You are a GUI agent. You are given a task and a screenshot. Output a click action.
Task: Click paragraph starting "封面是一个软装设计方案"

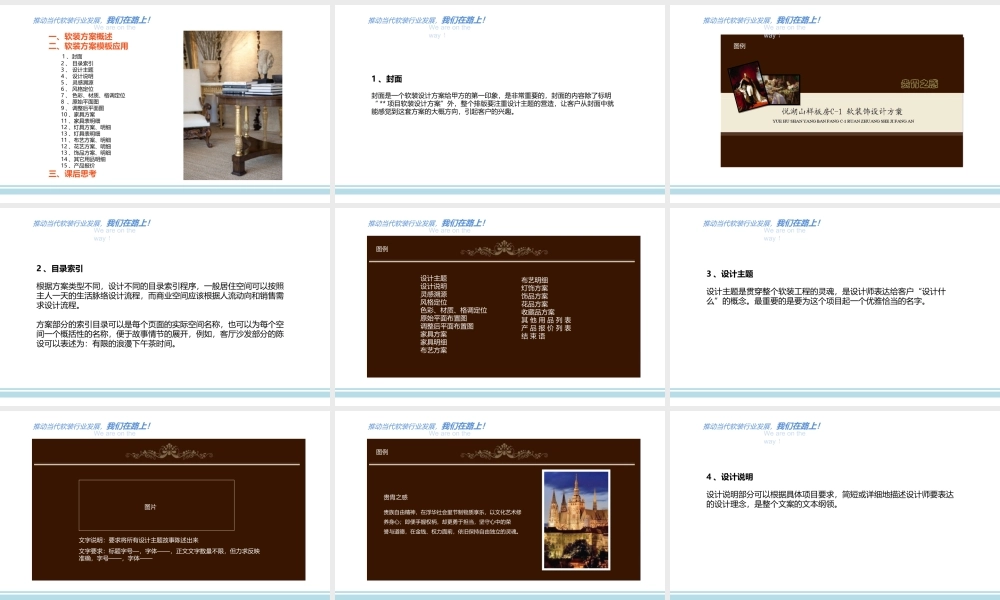tap(492, 103)
